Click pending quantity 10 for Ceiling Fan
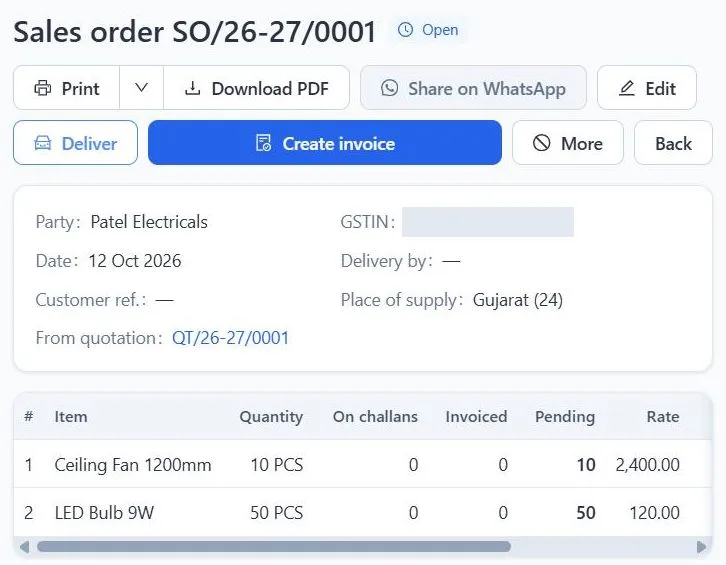Viewport: 726px width, 565px height. point(586,465)
